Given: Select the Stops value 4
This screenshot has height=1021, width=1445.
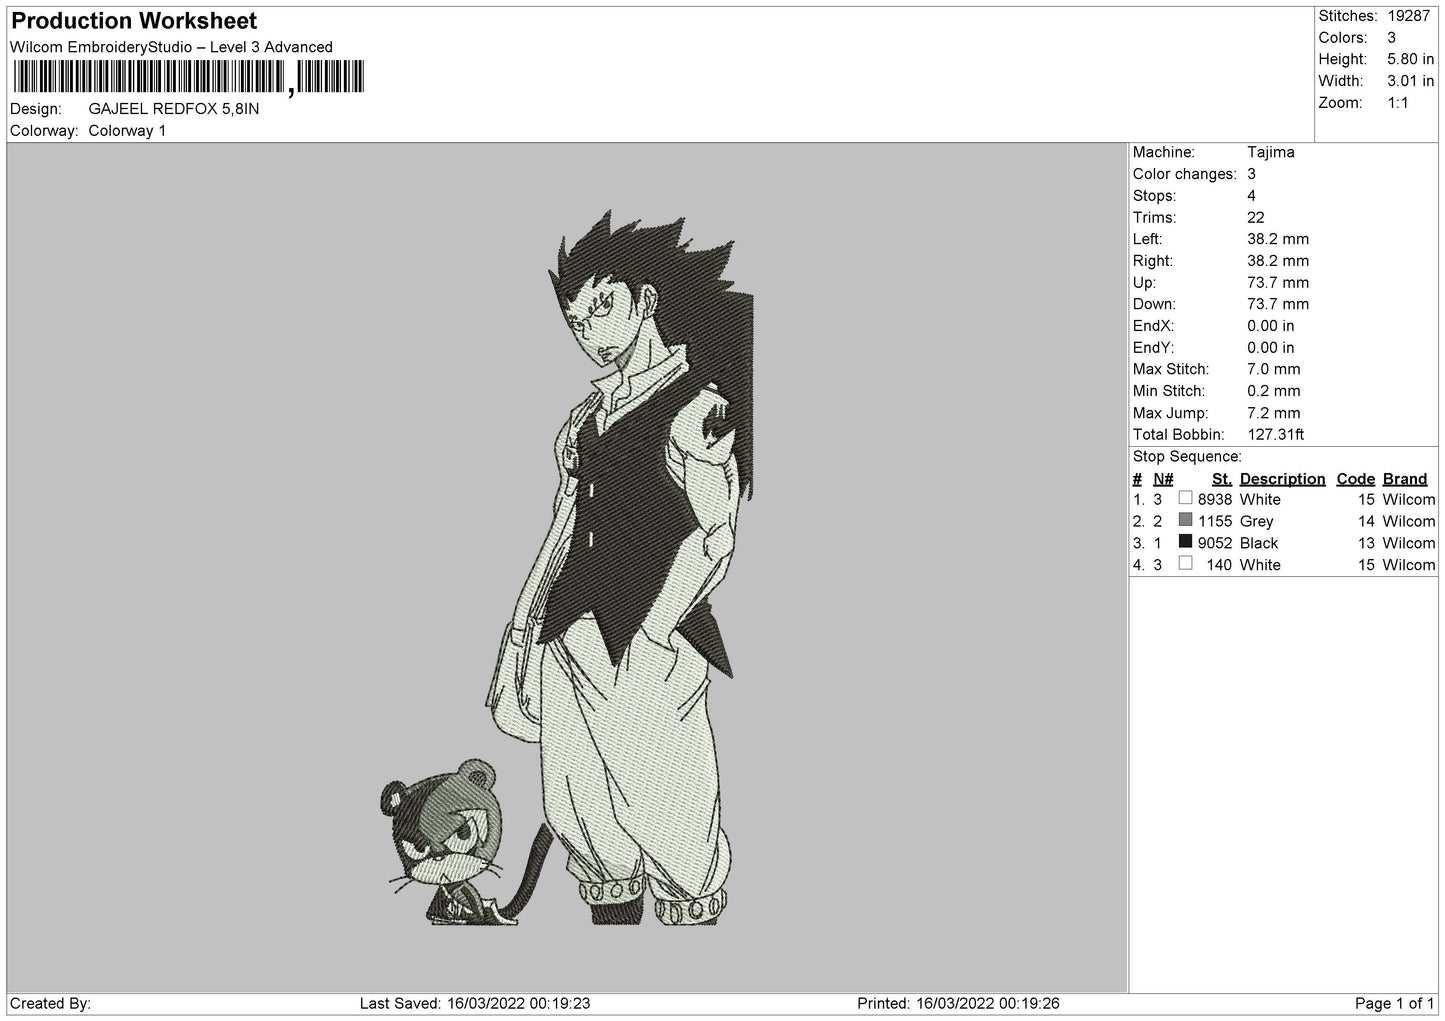Looking at the screenshot, I should click(x=1252, y=196).
